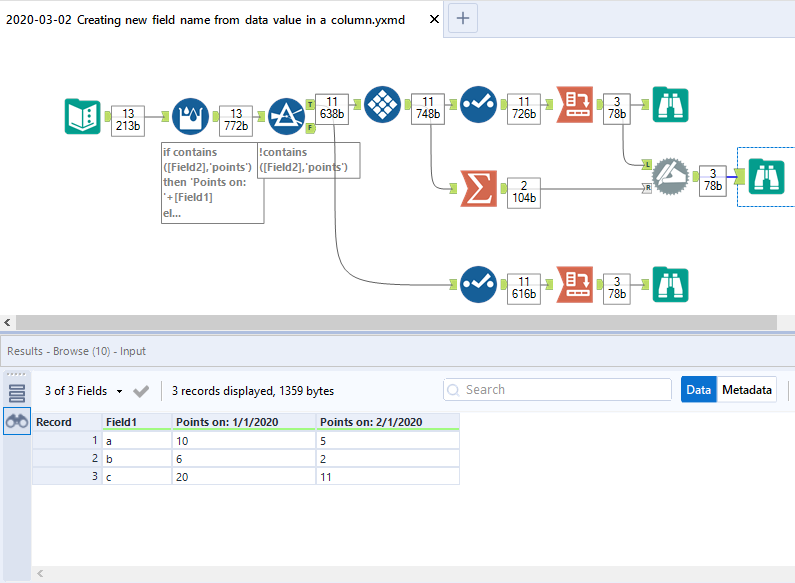Viewport: 795px width, 583px height.
Task: Close the current workflow tab
Action: (434, 19)
